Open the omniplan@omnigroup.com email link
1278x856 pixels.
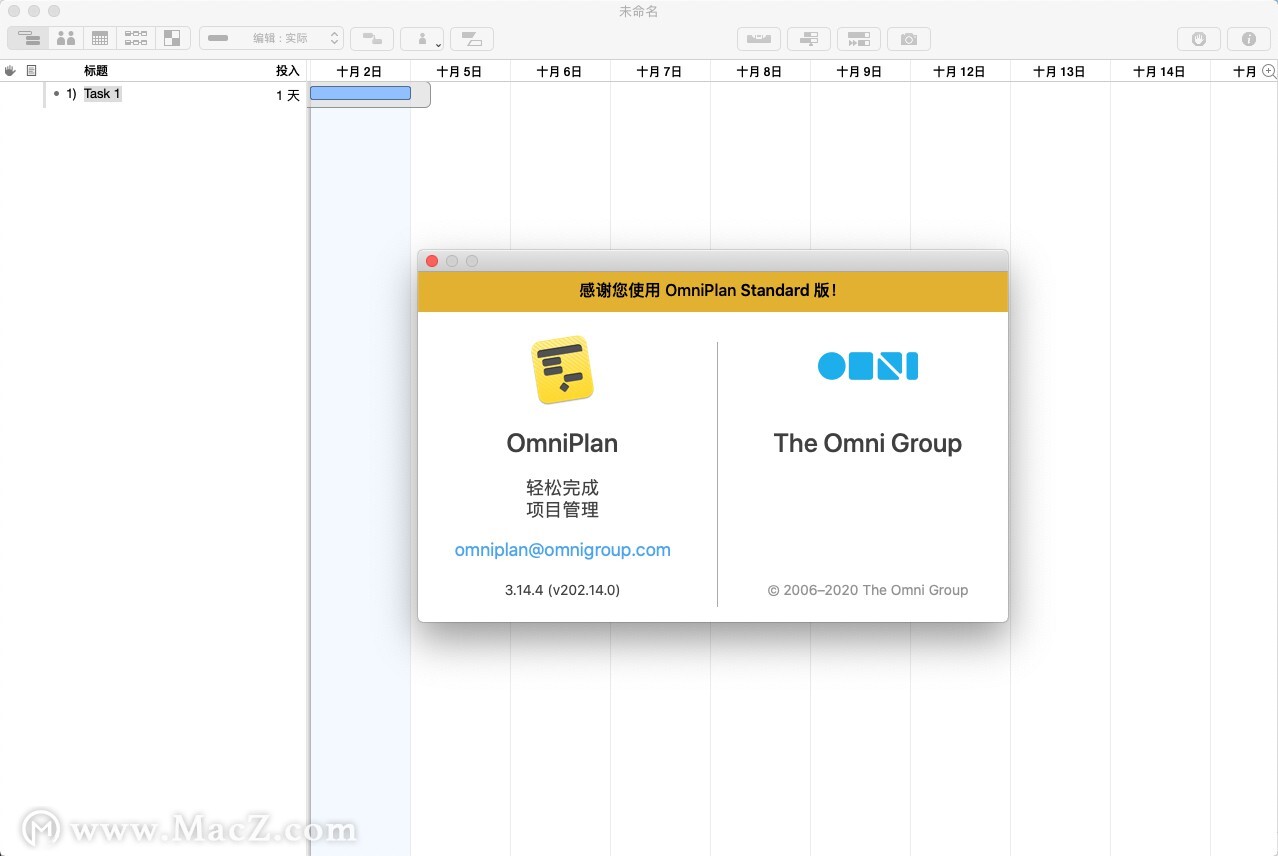point(563,550)
